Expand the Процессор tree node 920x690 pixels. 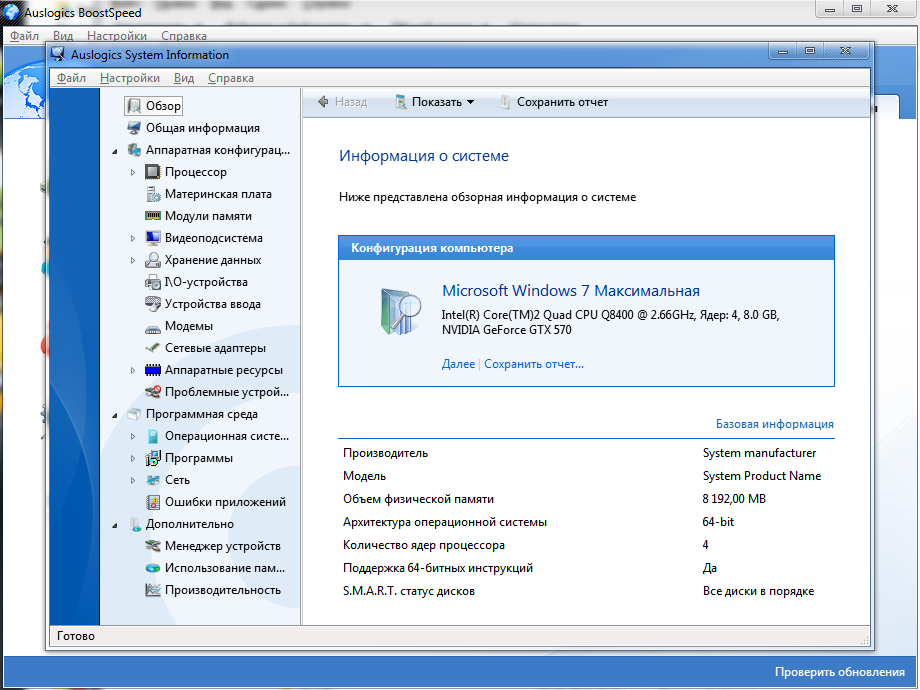click(x=133, y=172)
